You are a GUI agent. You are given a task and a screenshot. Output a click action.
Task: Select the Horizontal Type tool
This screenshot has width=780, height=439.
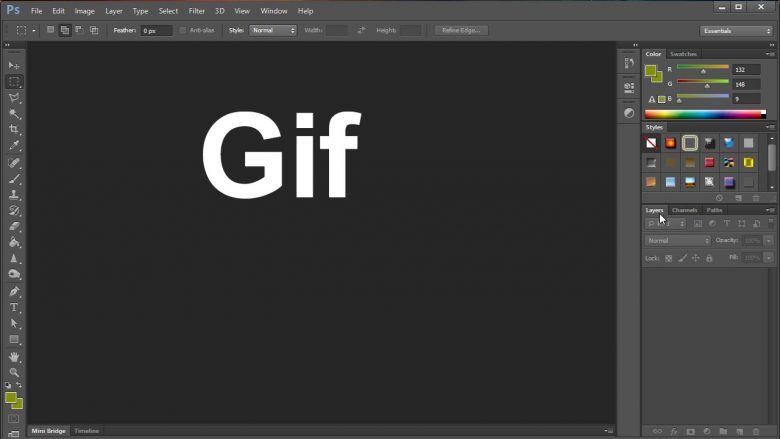[x=14, y=307]
